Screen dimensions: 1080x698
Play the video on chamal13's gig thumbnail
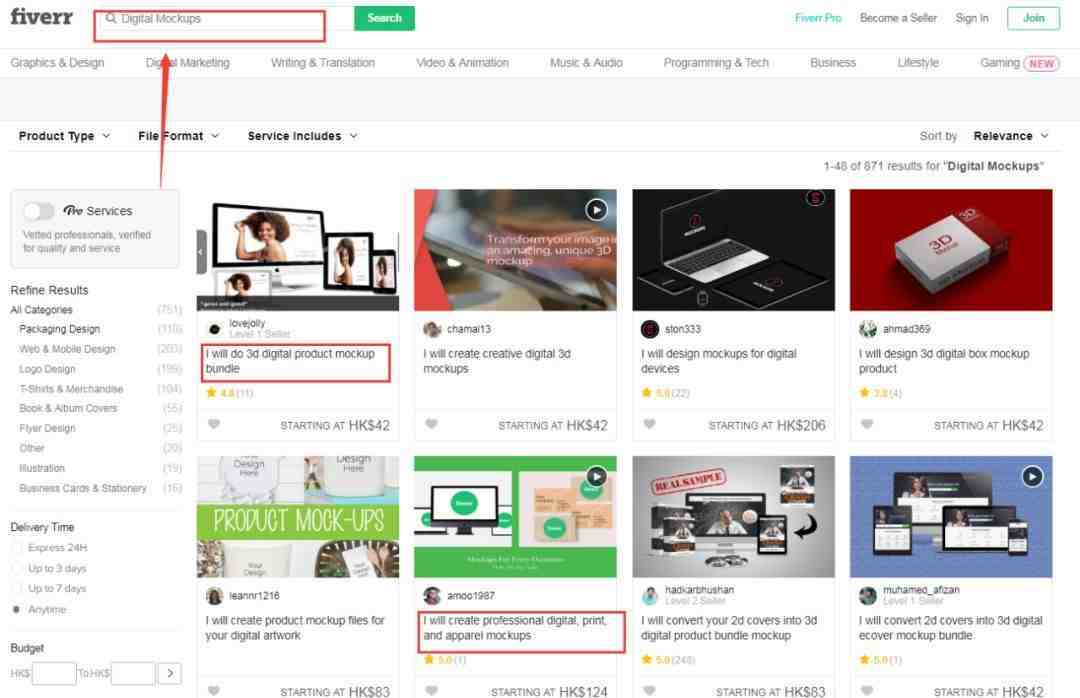596,209
